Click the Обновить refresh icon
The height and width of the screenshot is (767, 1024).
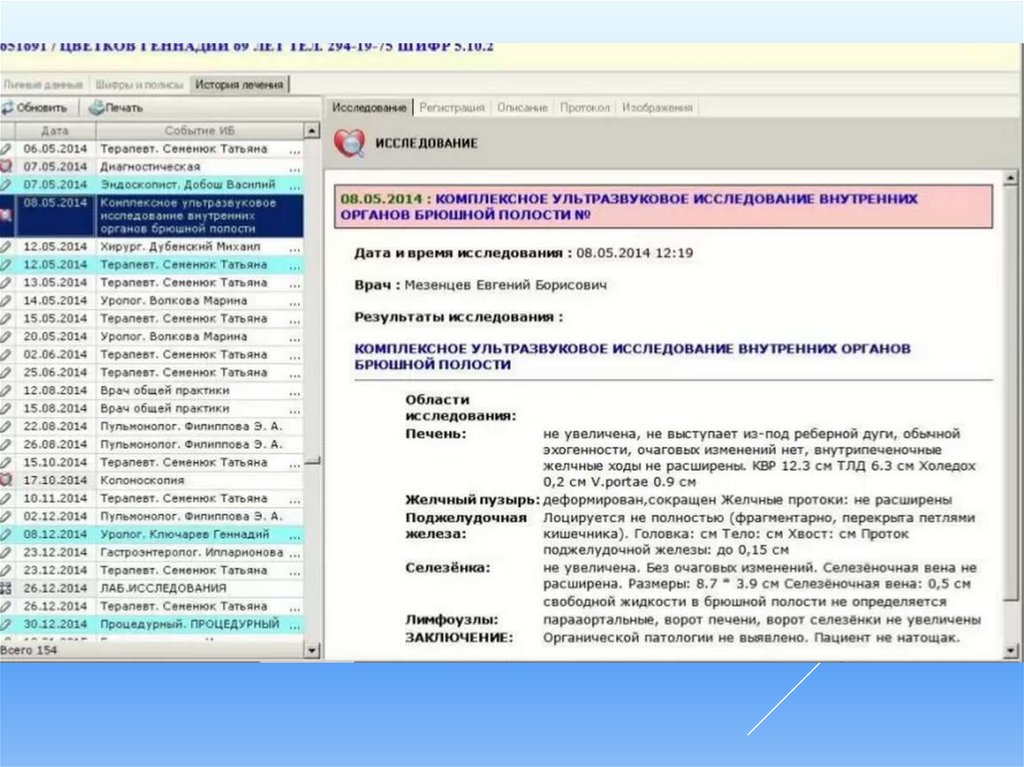[7, 108]
